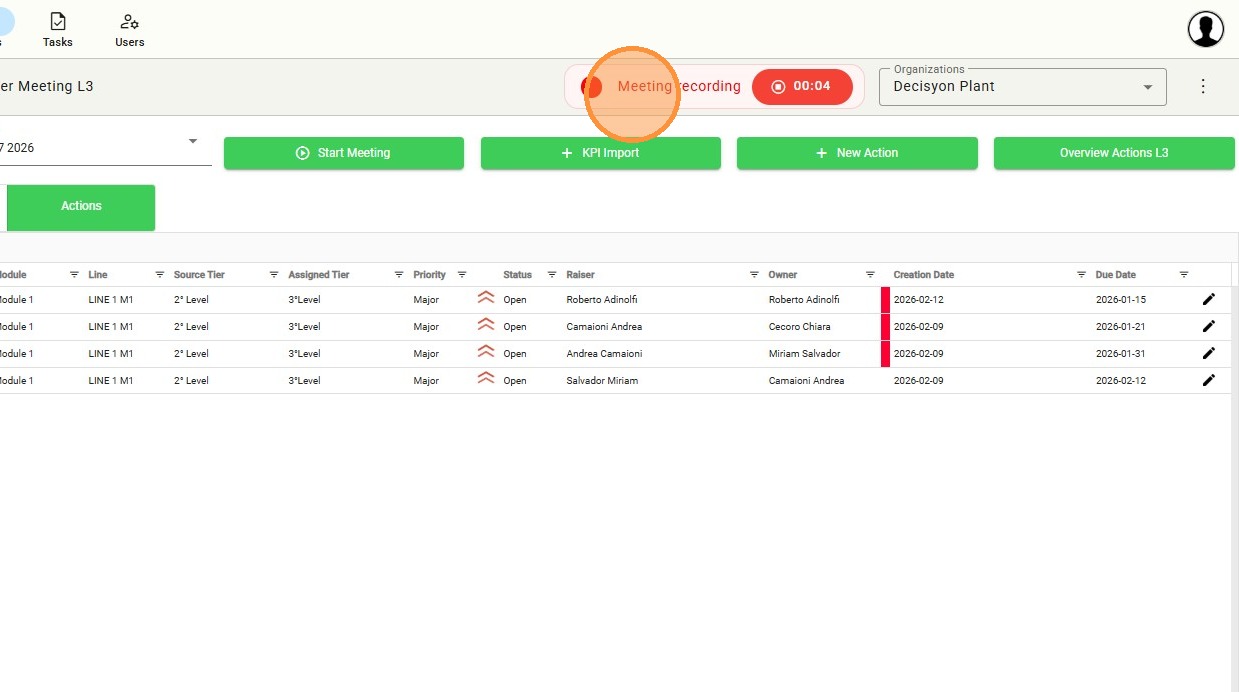Open Overview Actions L3
Screen dimensions: 1239x692
coord(1113,153)
